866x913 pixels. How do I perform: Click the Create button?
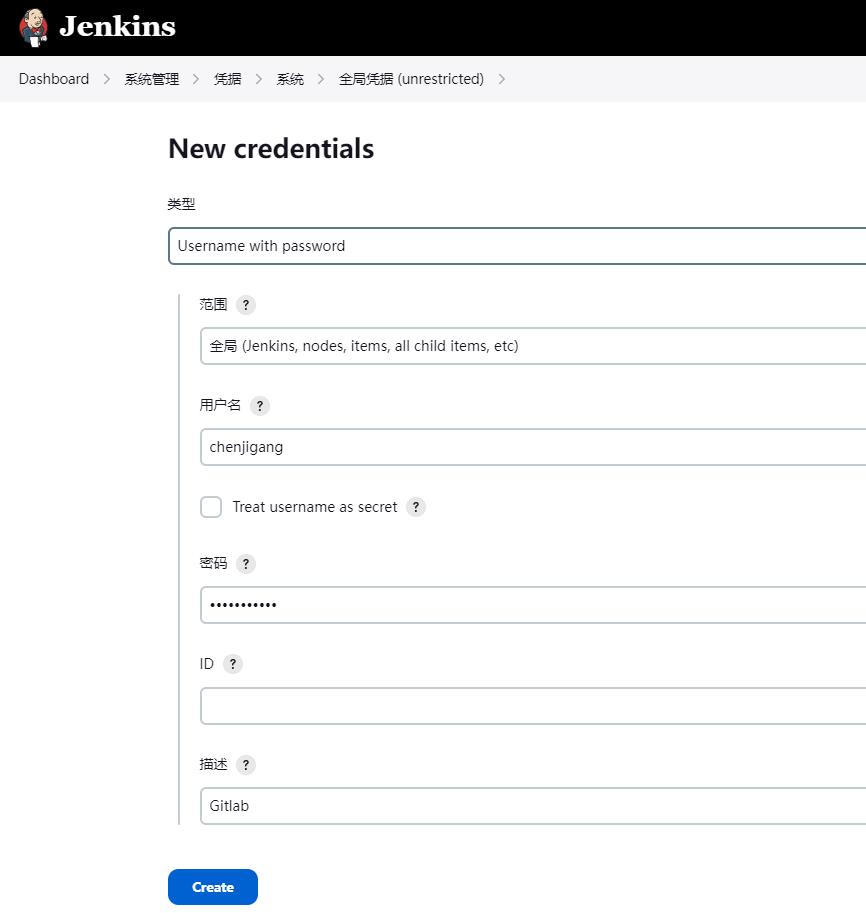click(212, 887)
